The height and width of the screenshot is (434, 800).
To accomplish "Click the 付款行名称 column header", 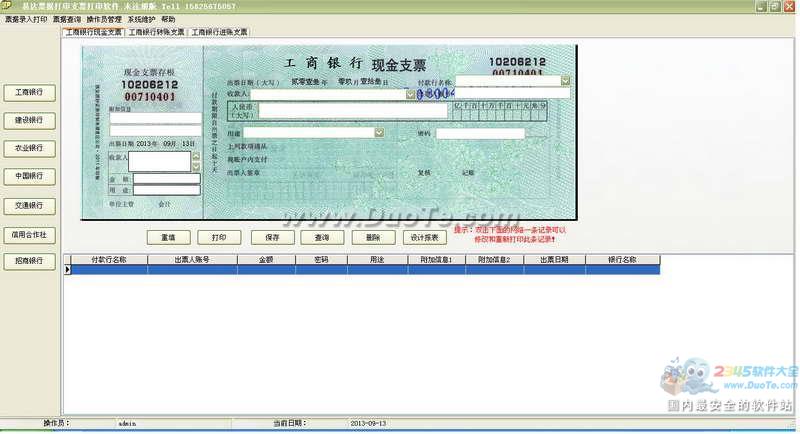I will coord(109,260).
